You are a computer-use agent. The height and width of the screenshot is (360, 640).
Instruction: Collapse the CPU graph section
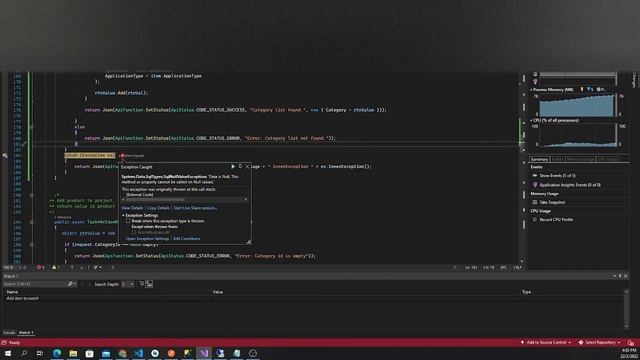coord(531,121)
